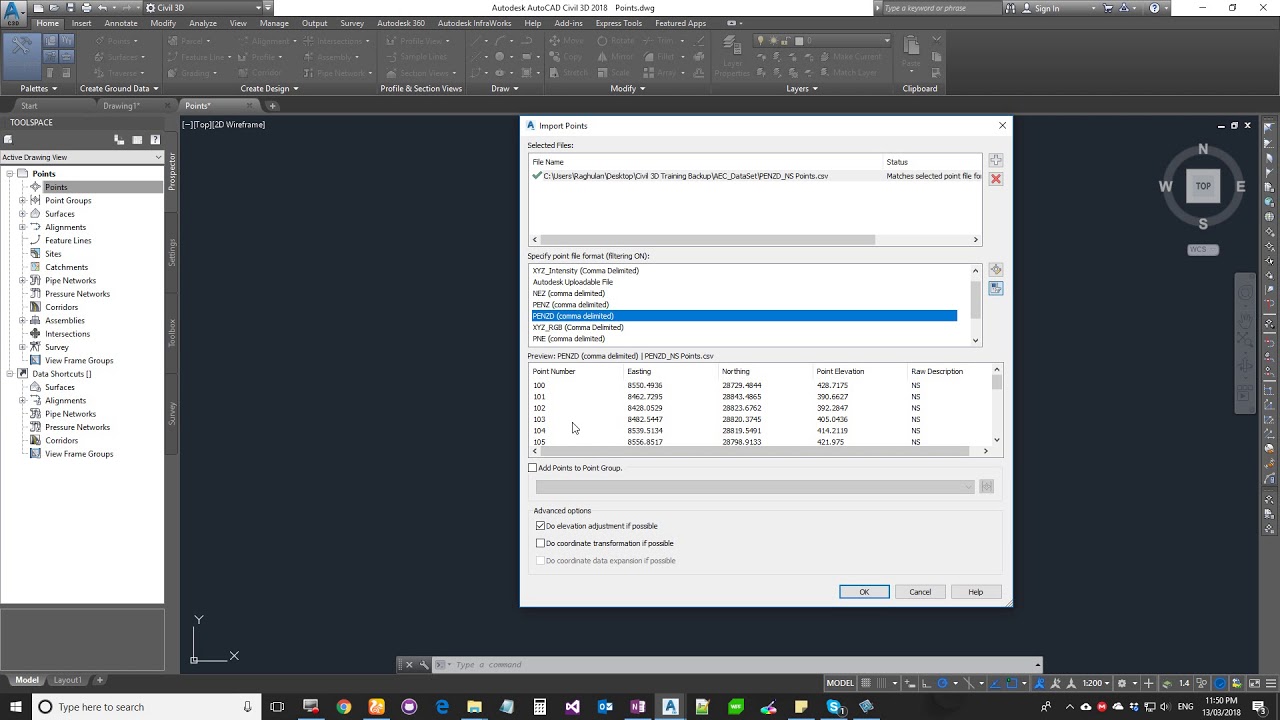The height and width of the screenshot is (720, 1280).
Task: Open the Survey ribbon tab
Action: click(352, 23)
